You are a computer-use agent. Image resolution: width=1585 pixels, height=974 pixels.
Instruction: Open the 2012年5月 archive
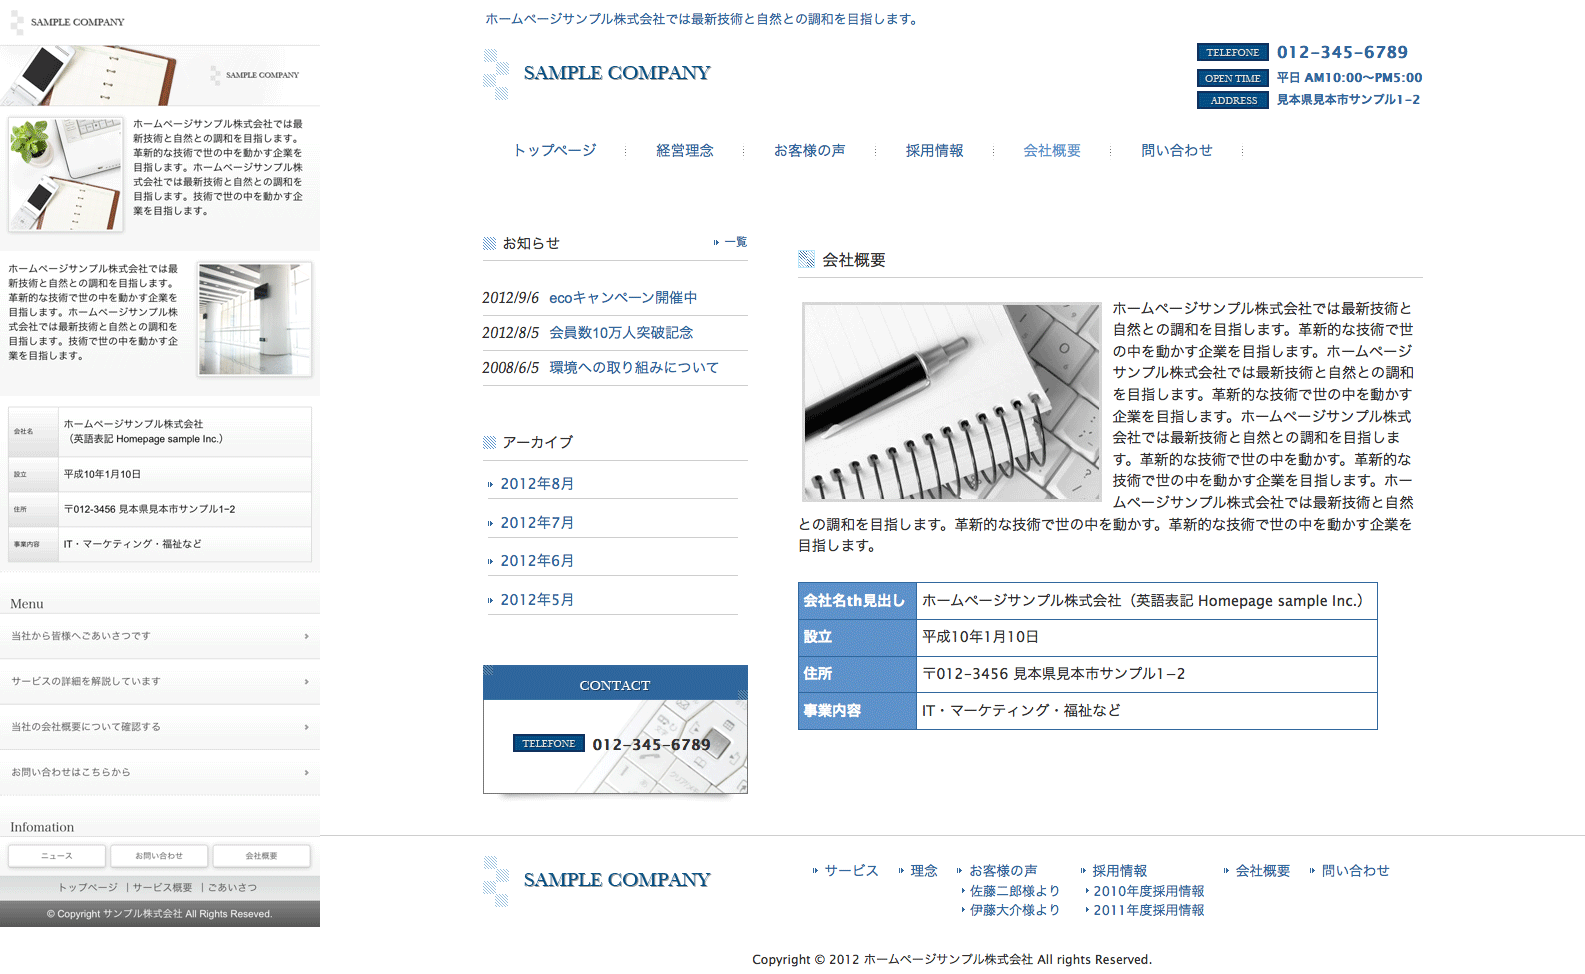(537, 600)
